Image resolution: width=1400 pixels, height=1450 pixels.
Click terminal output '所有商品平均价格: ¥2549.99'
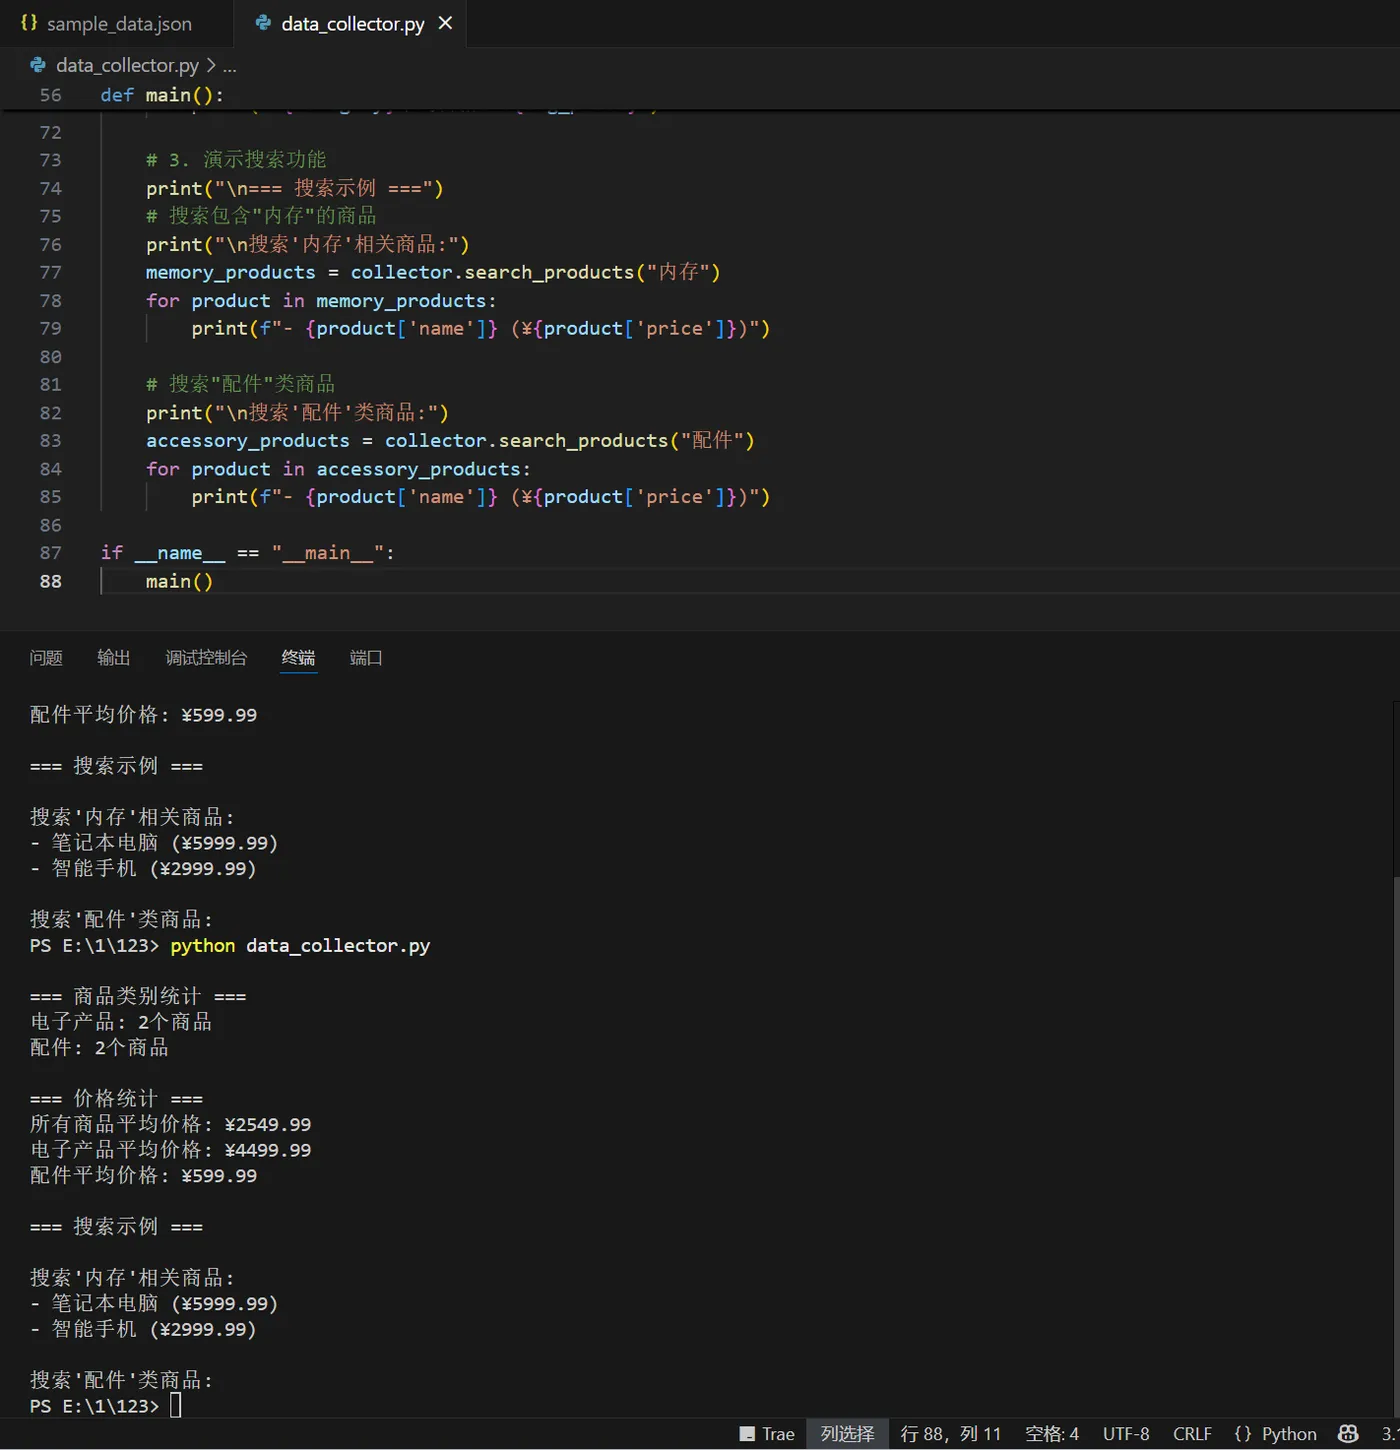click(171, 1124)
